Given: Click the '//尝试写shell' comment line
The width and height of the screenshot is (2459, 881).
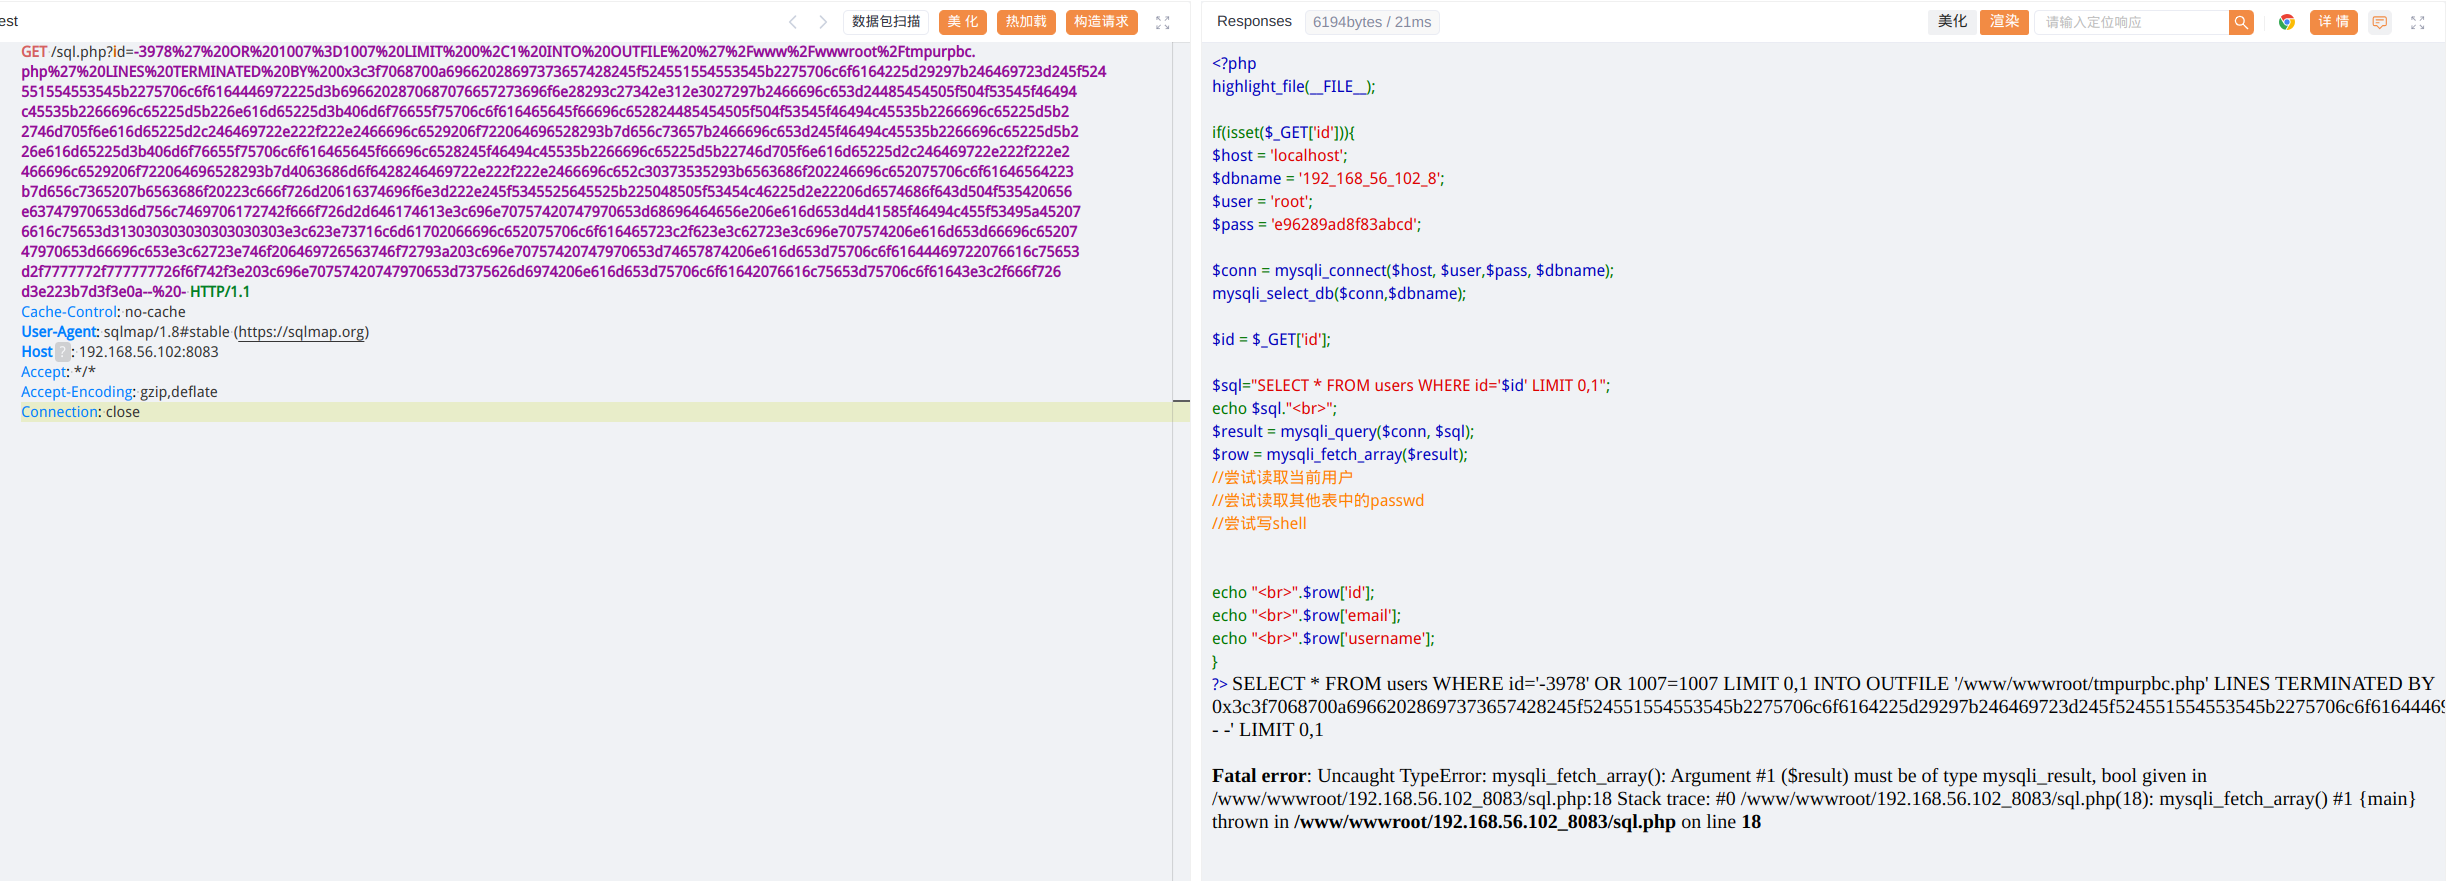Looking at the screenshot, I should (1259, 524).
